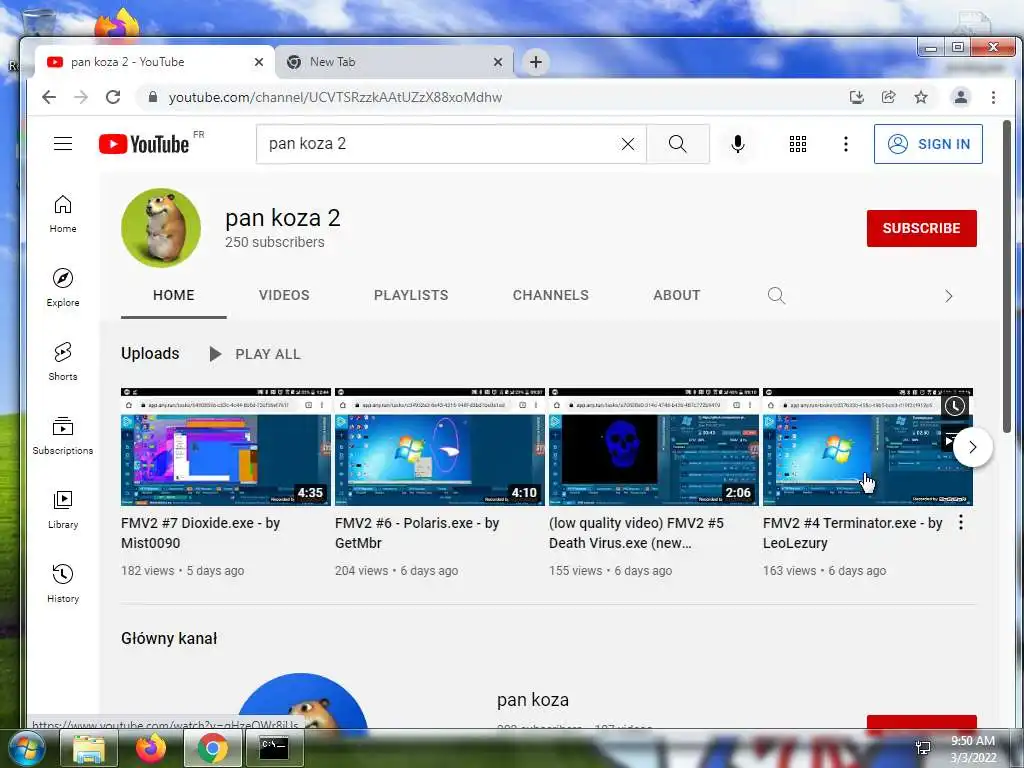Click the page vertical scrollbar

click(1007, 274)
